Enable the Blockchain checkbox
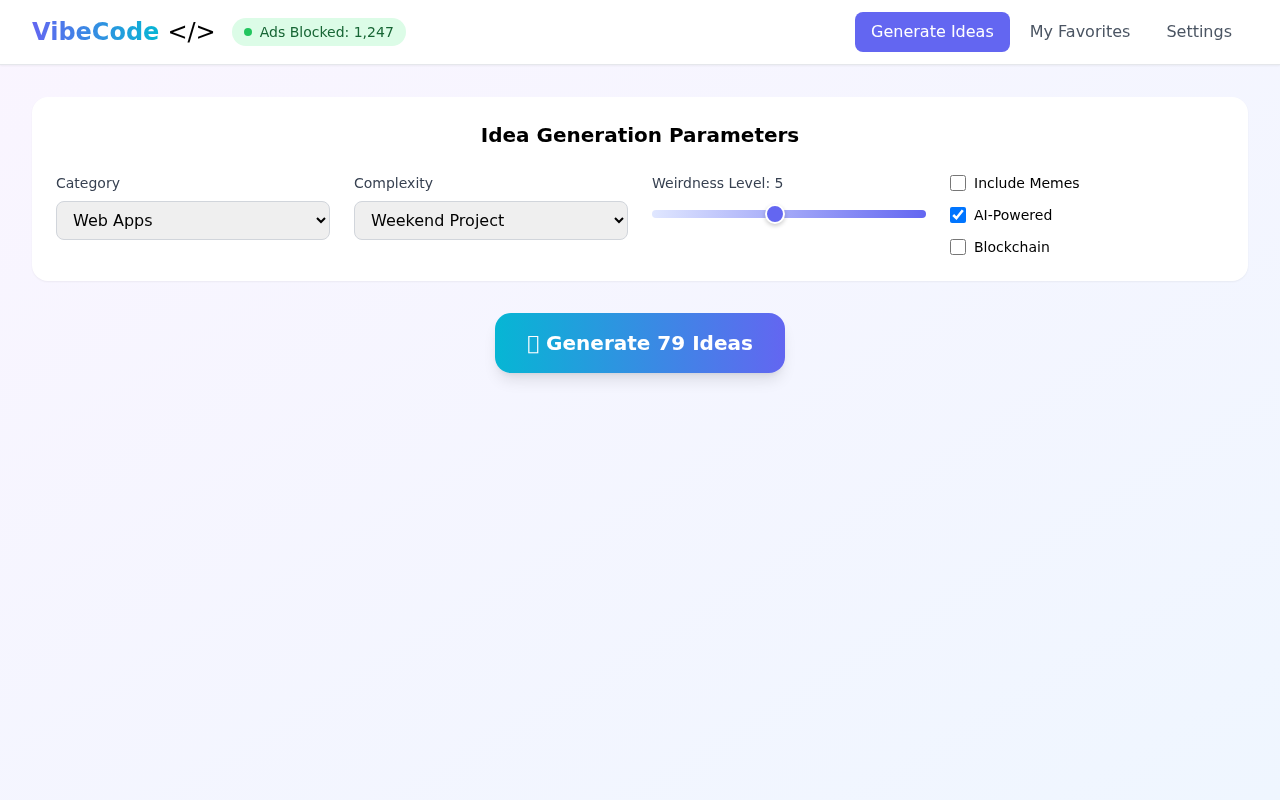The image size is (1280, 800). 957,247
